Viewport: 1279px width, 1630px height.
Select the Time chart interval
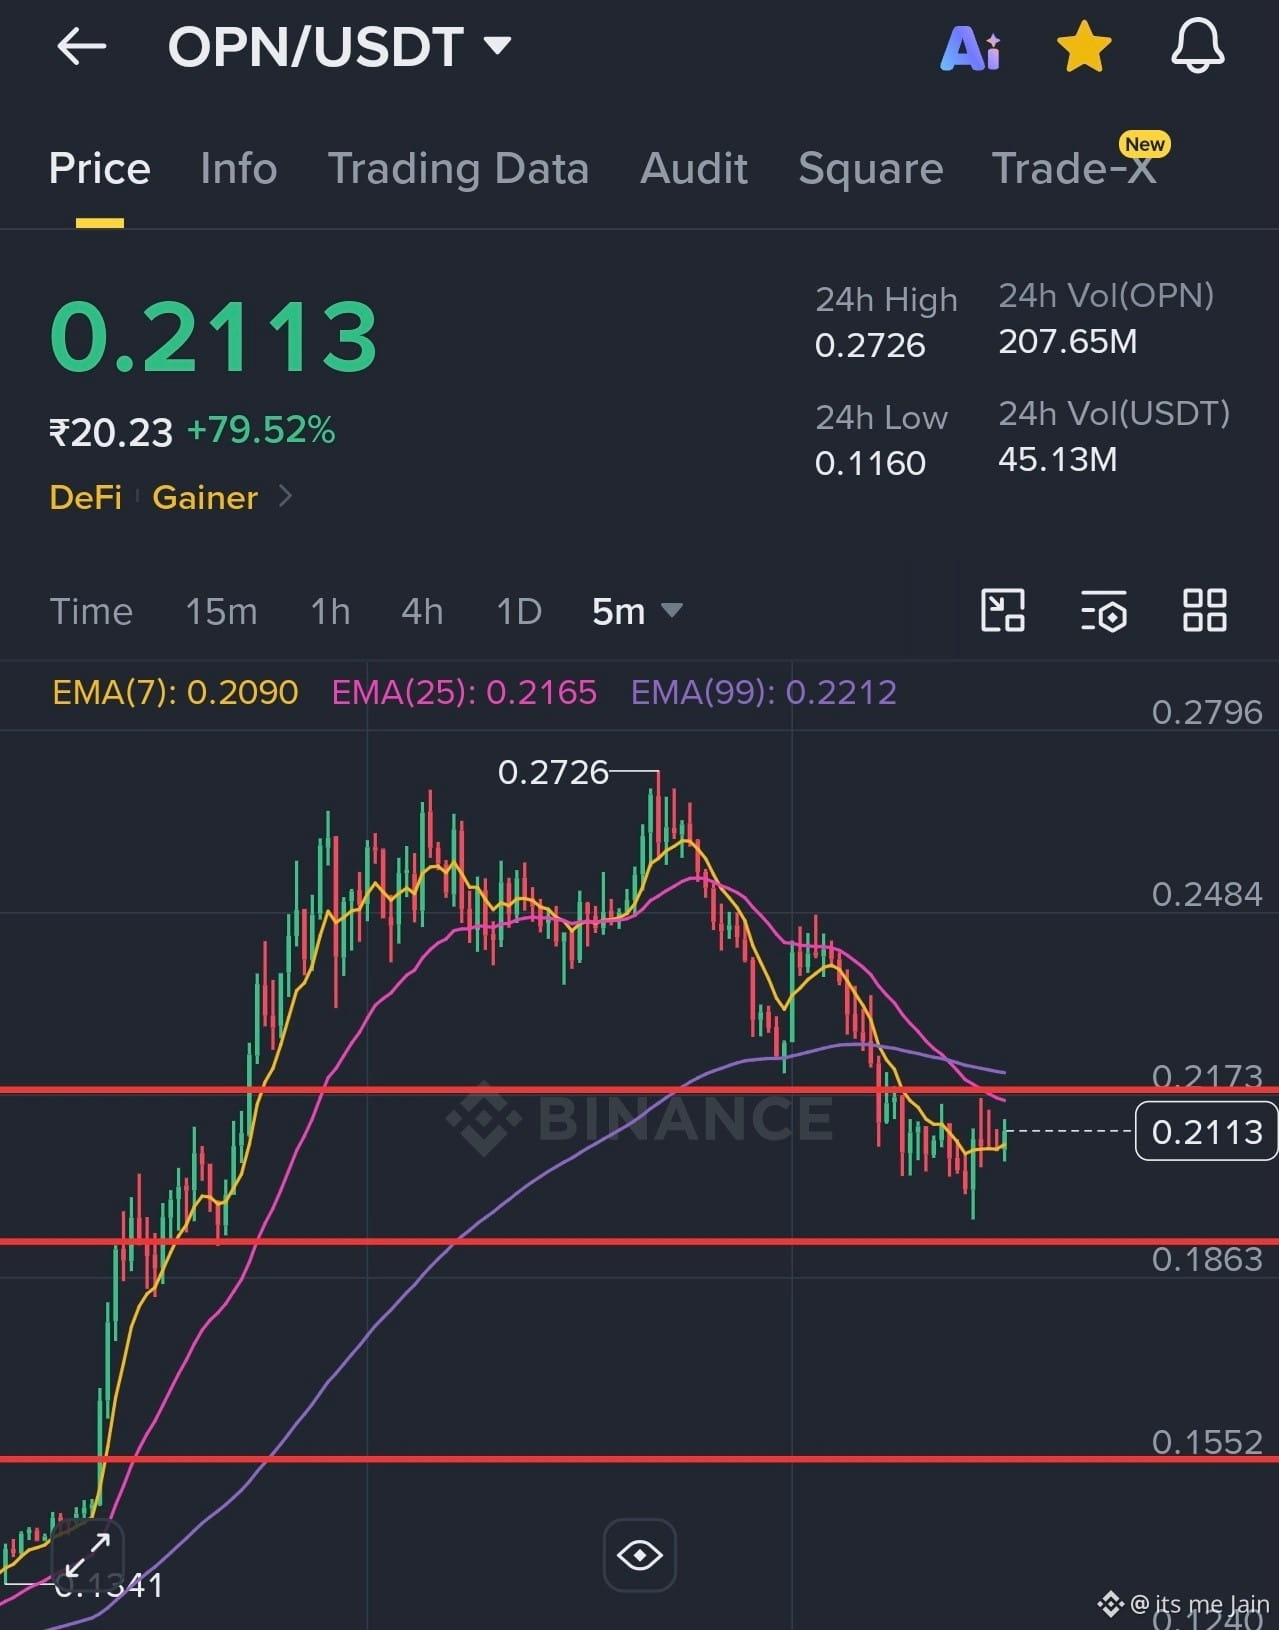tap(91, 611)
